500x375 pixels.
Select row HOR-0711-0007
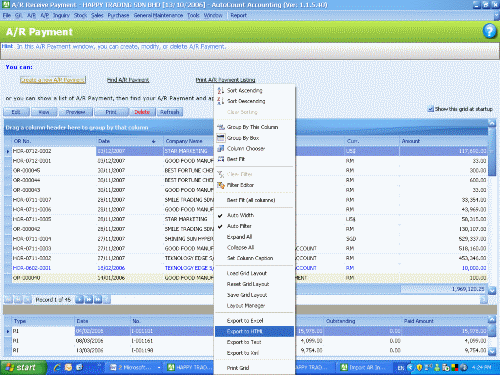(x=250, y=200)
